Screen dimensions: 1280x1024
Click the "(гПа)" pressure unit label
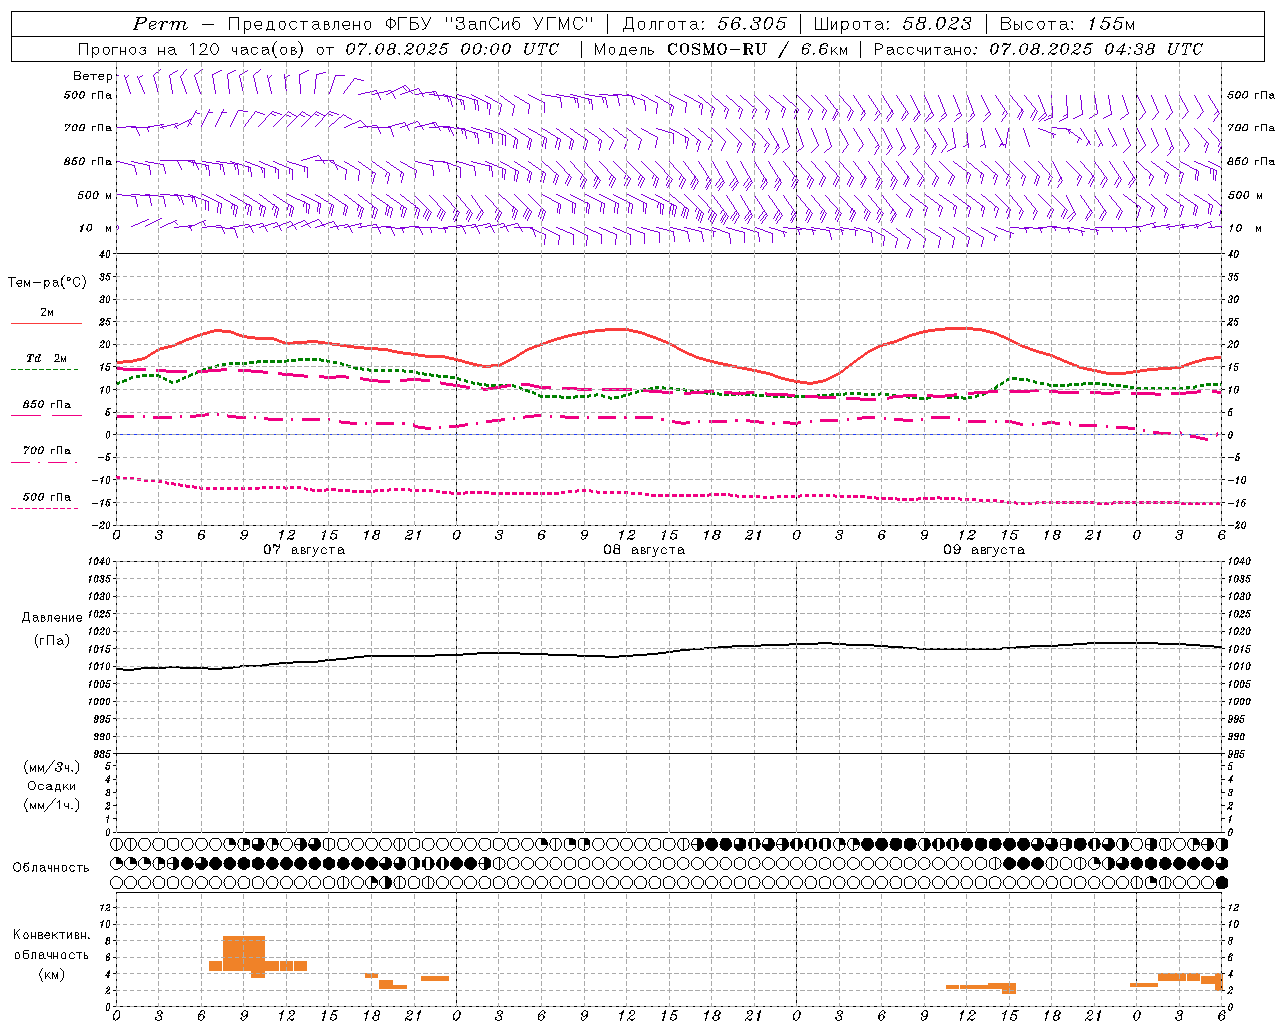tap(52, 640)
